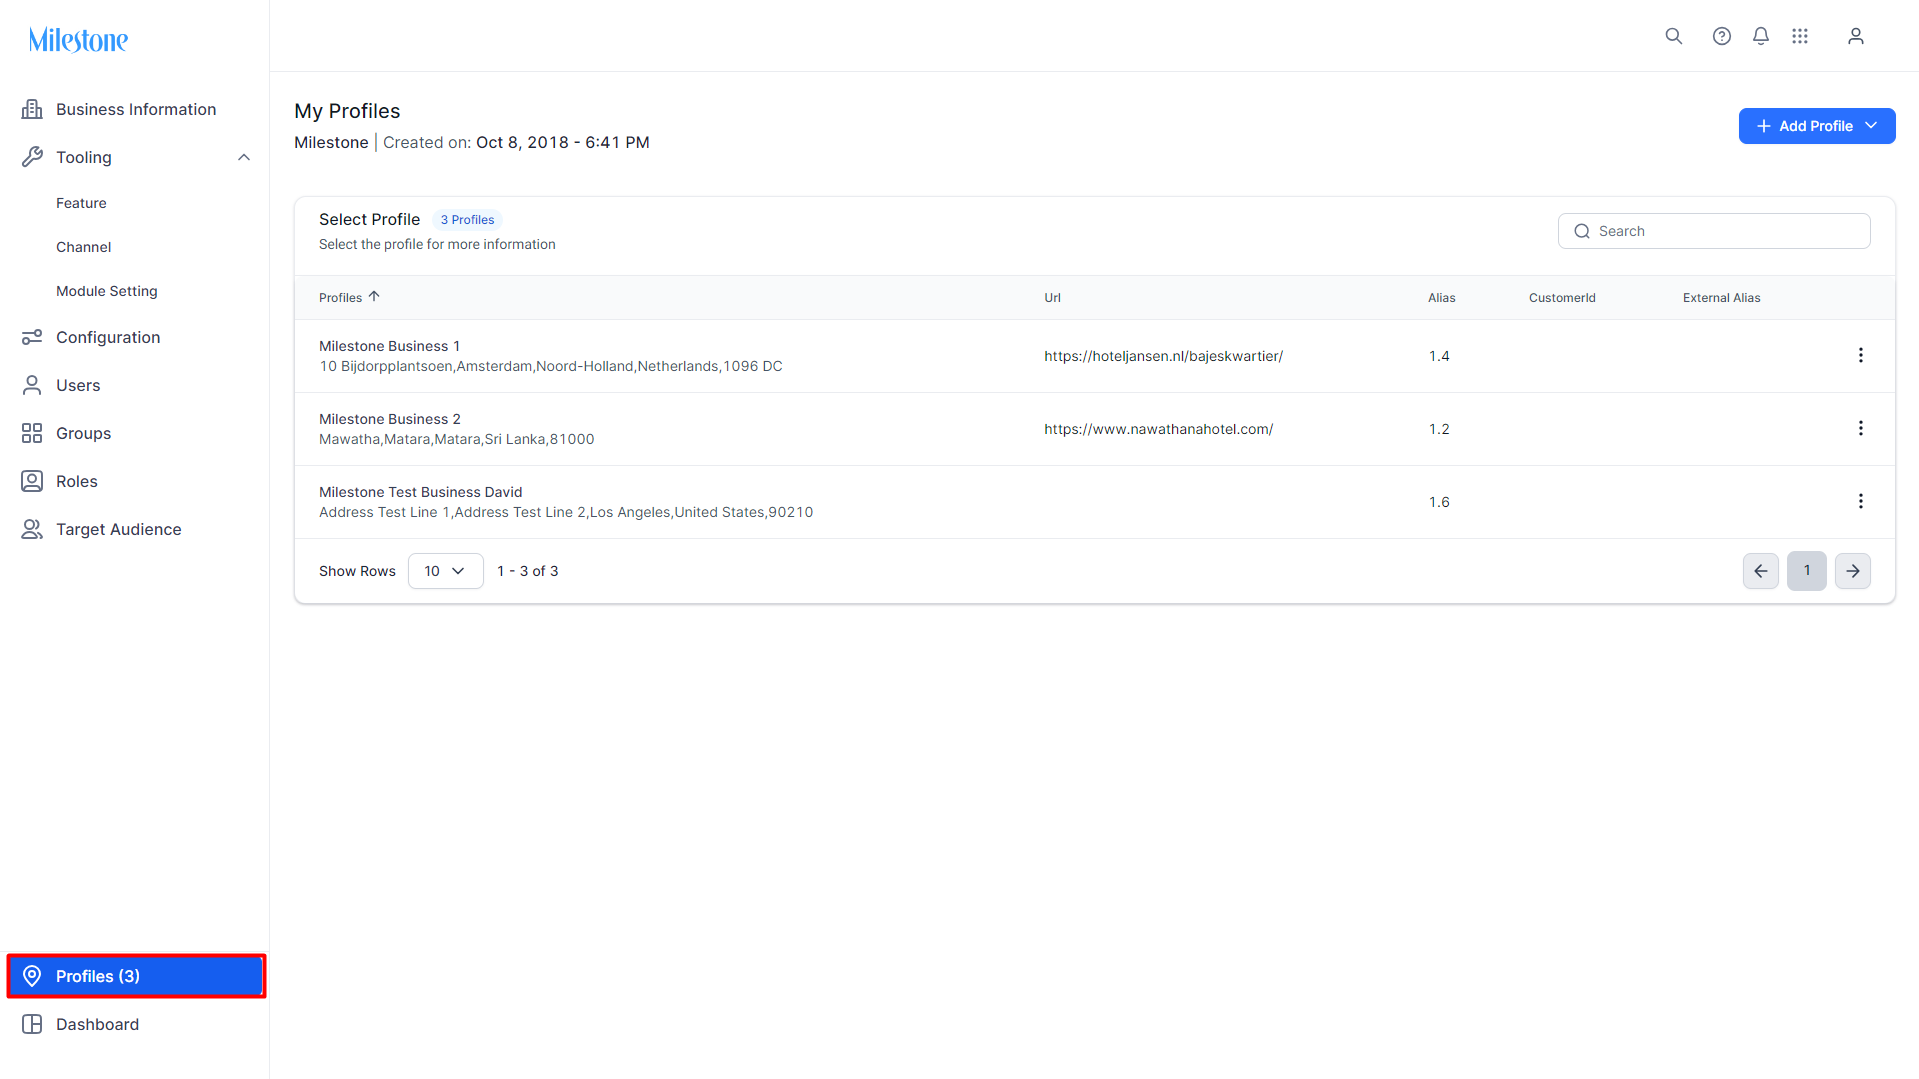The image size is (1919, 1079).
Task: Click the 3 Profiles count badge
Action: click(467, 220)
